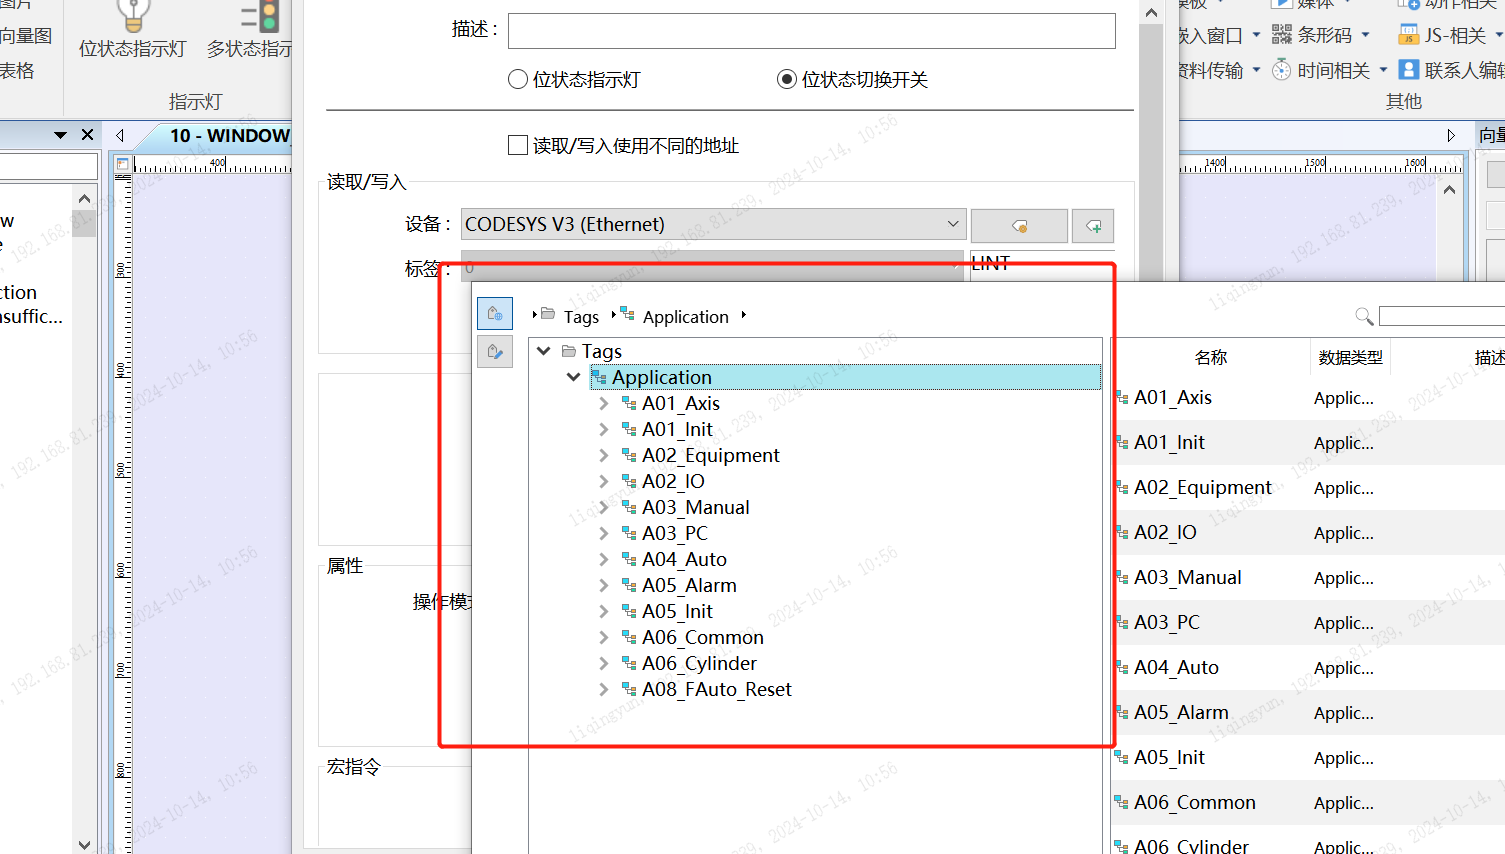Expand the A05_Alarm node arrow

click(x=603, y=586)
